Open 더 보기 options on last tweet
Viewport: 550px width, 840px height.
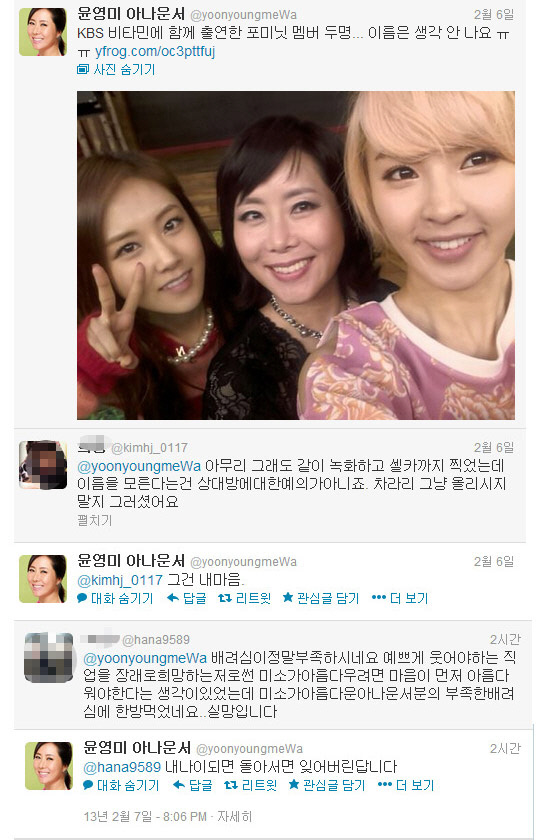406,785
